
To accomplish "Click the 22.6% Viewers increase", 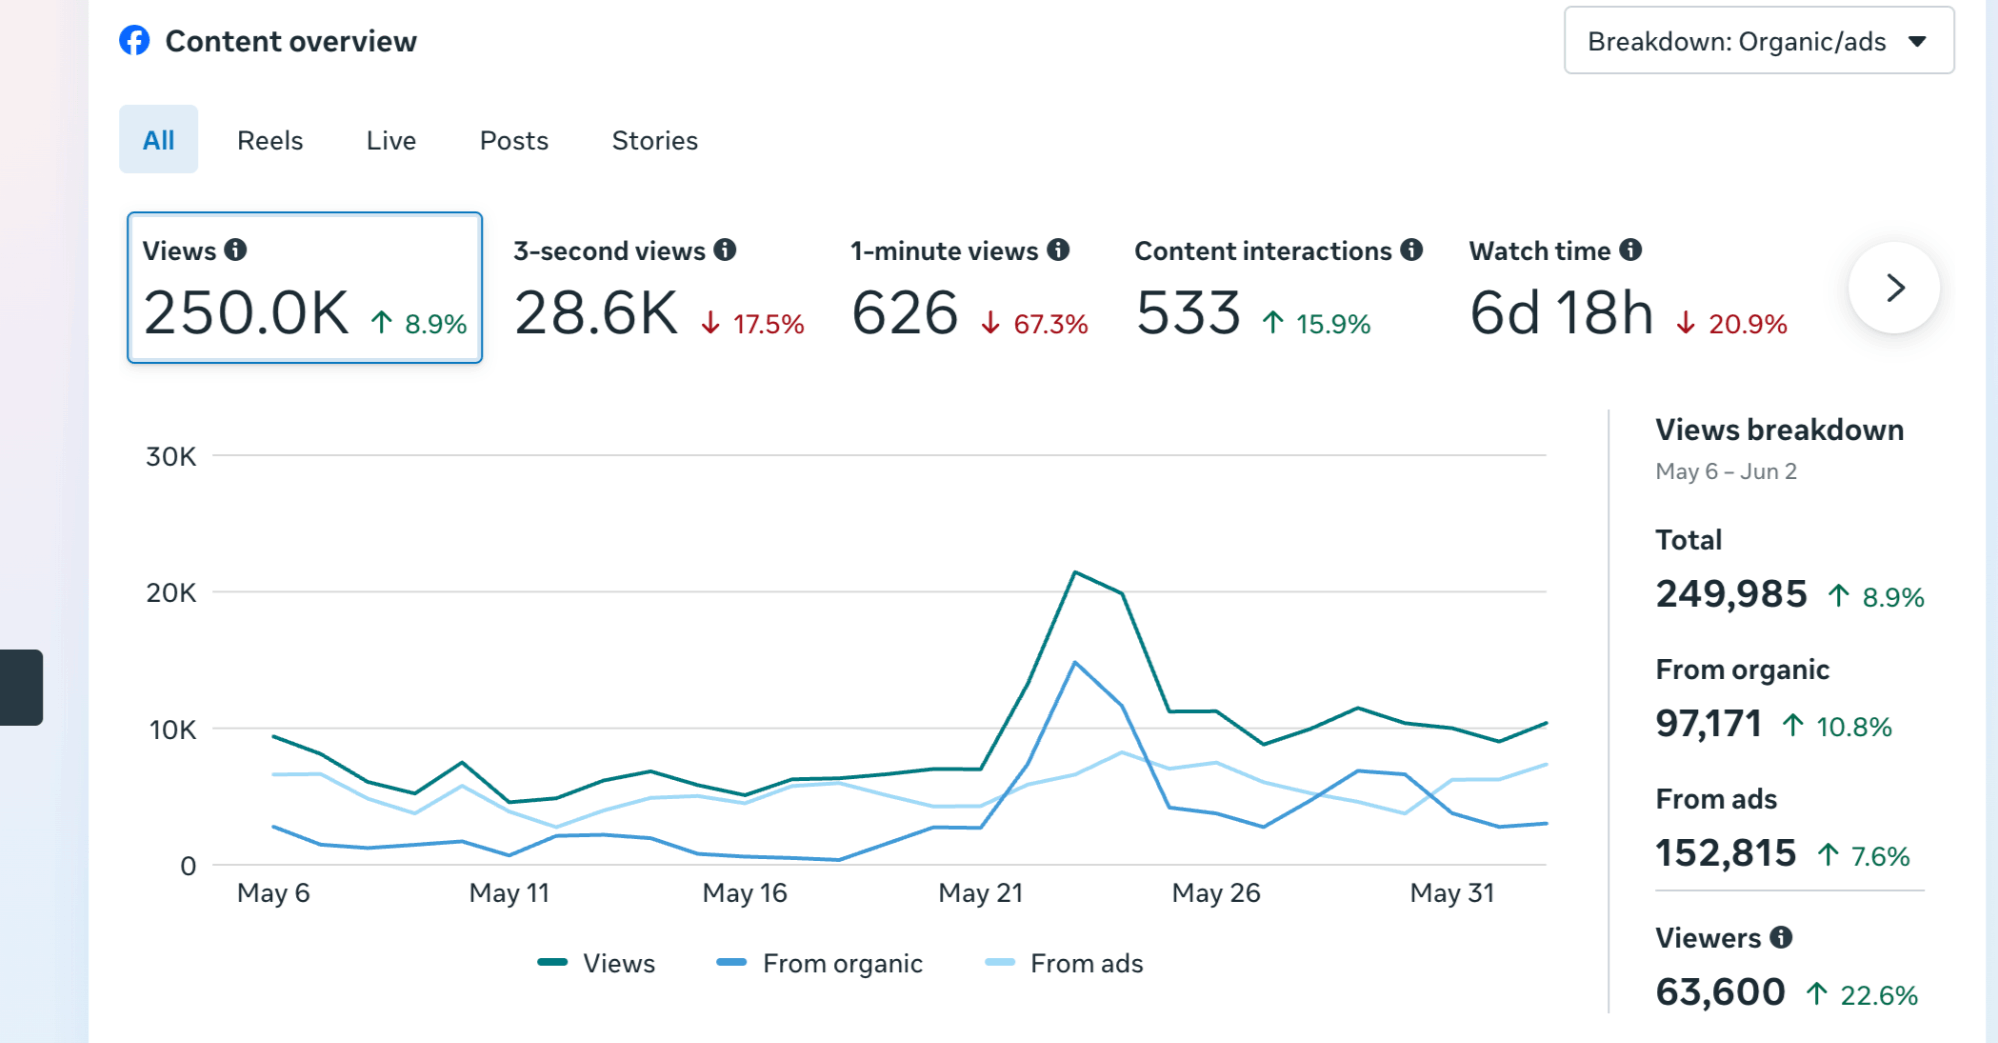I will [x=1862, y=995].
